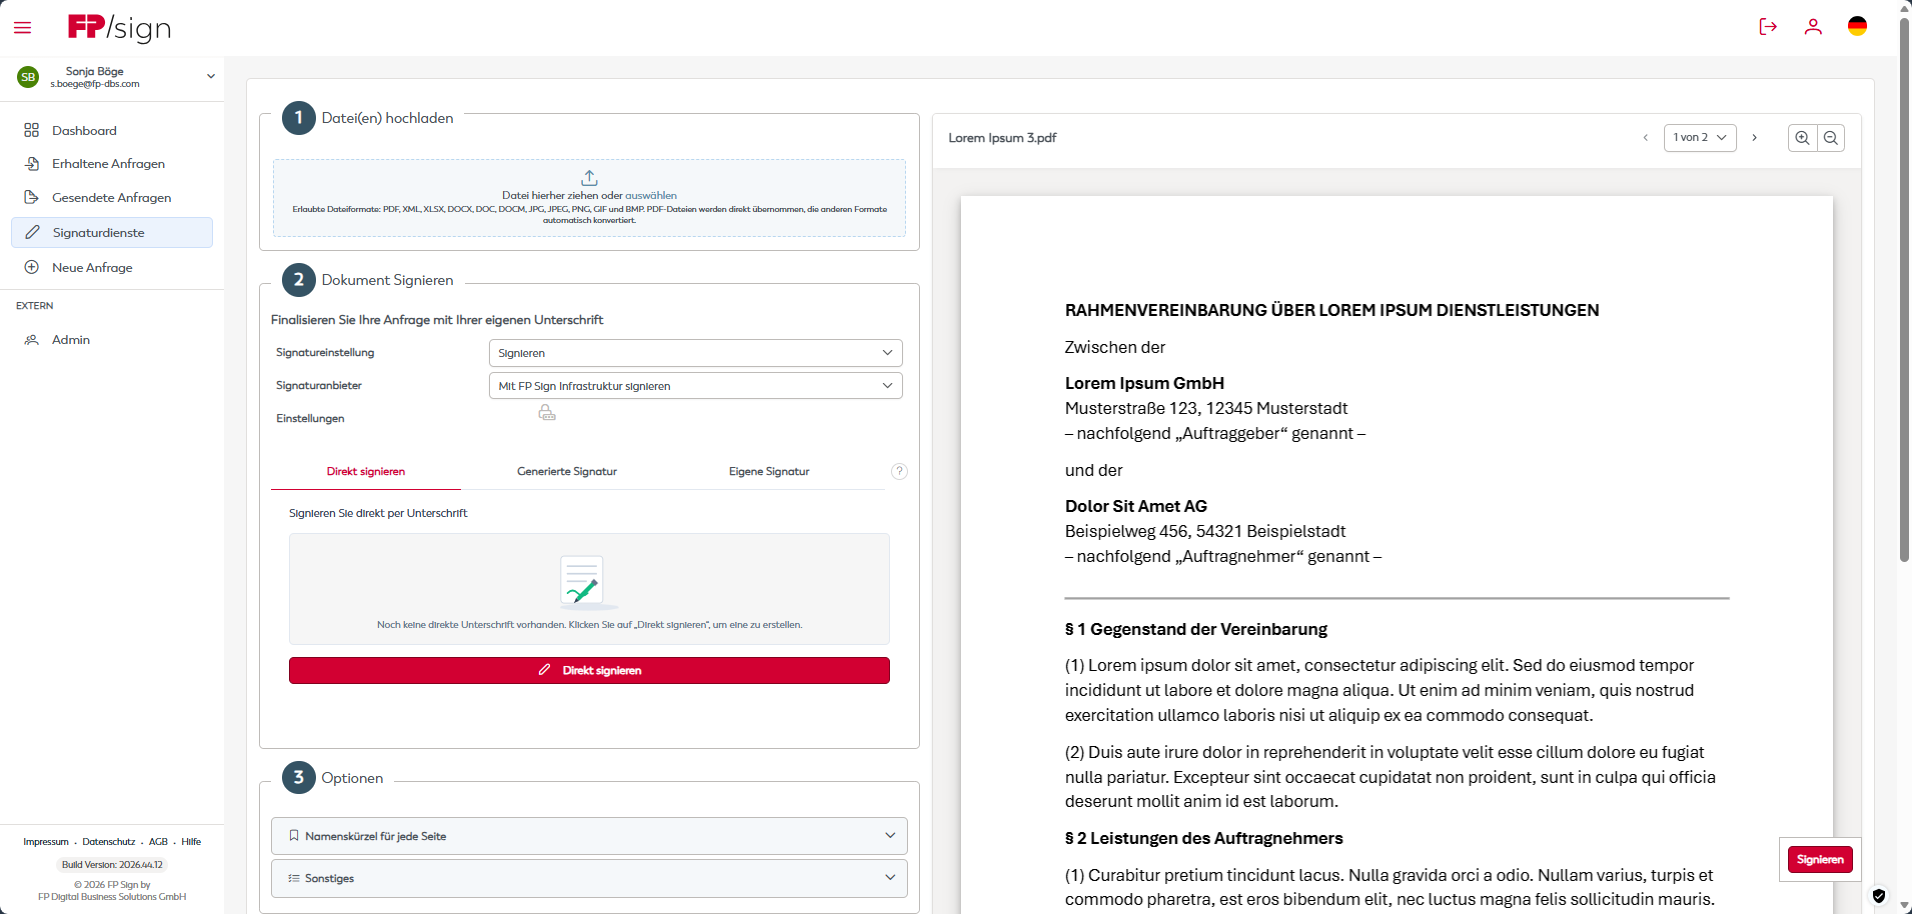Open the hamburger menu icon
Viewport: 1912px width, 914px height.
(22, 28)
